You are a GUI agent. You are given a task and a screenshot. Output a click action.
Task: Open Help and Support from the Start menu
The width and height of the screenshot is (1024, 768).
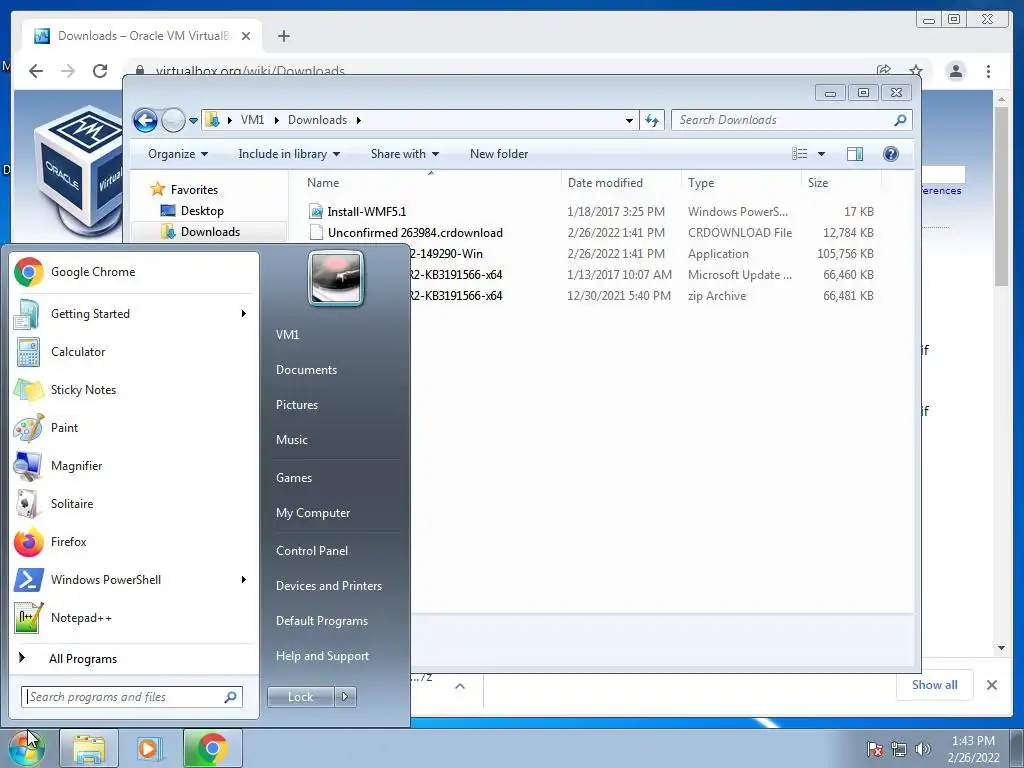click(x=322, y=656)
